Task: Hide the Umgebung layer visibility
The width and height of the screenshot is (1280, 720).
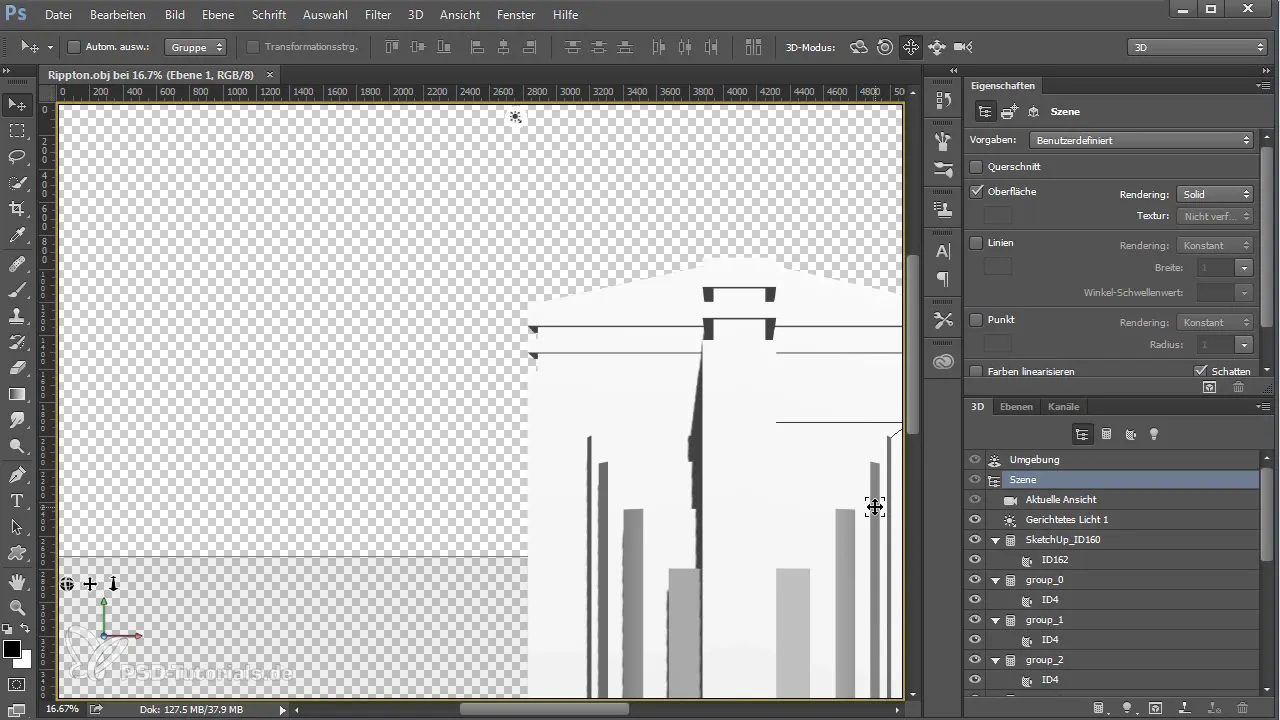Action: pos(975,460)
